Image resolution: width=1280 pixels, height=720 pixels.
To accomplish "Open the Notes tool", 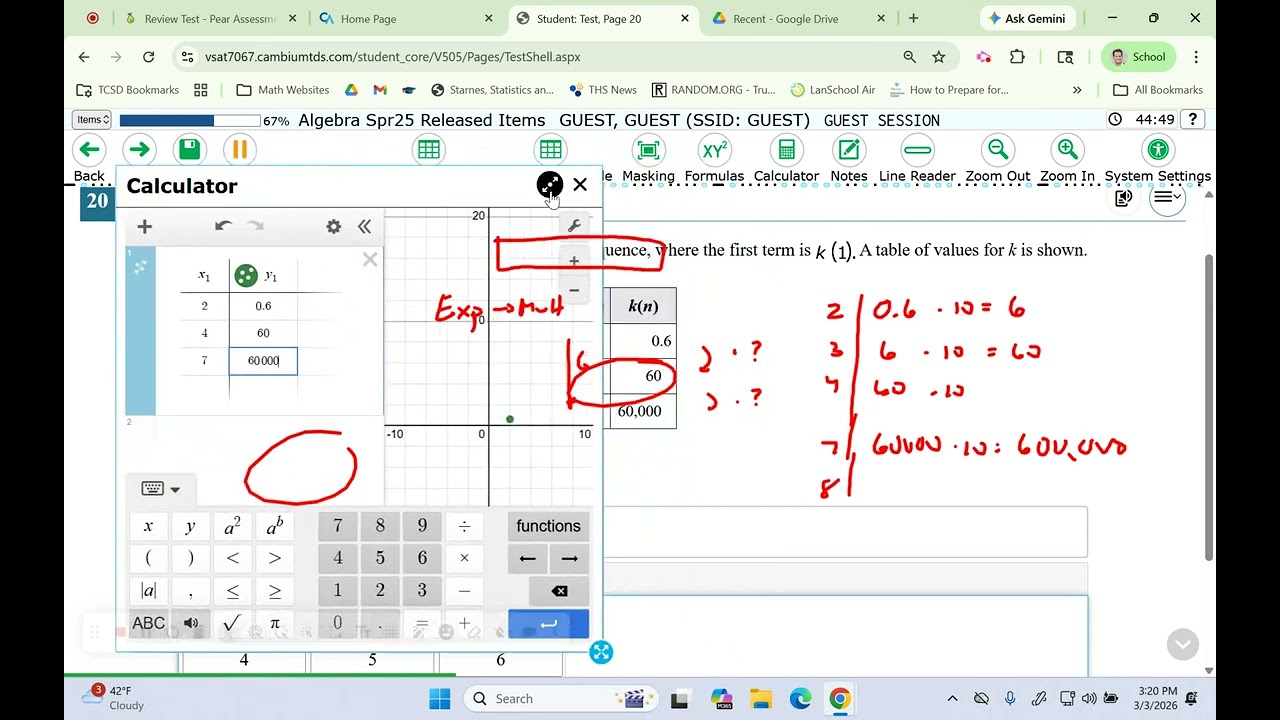I will 849,158.
